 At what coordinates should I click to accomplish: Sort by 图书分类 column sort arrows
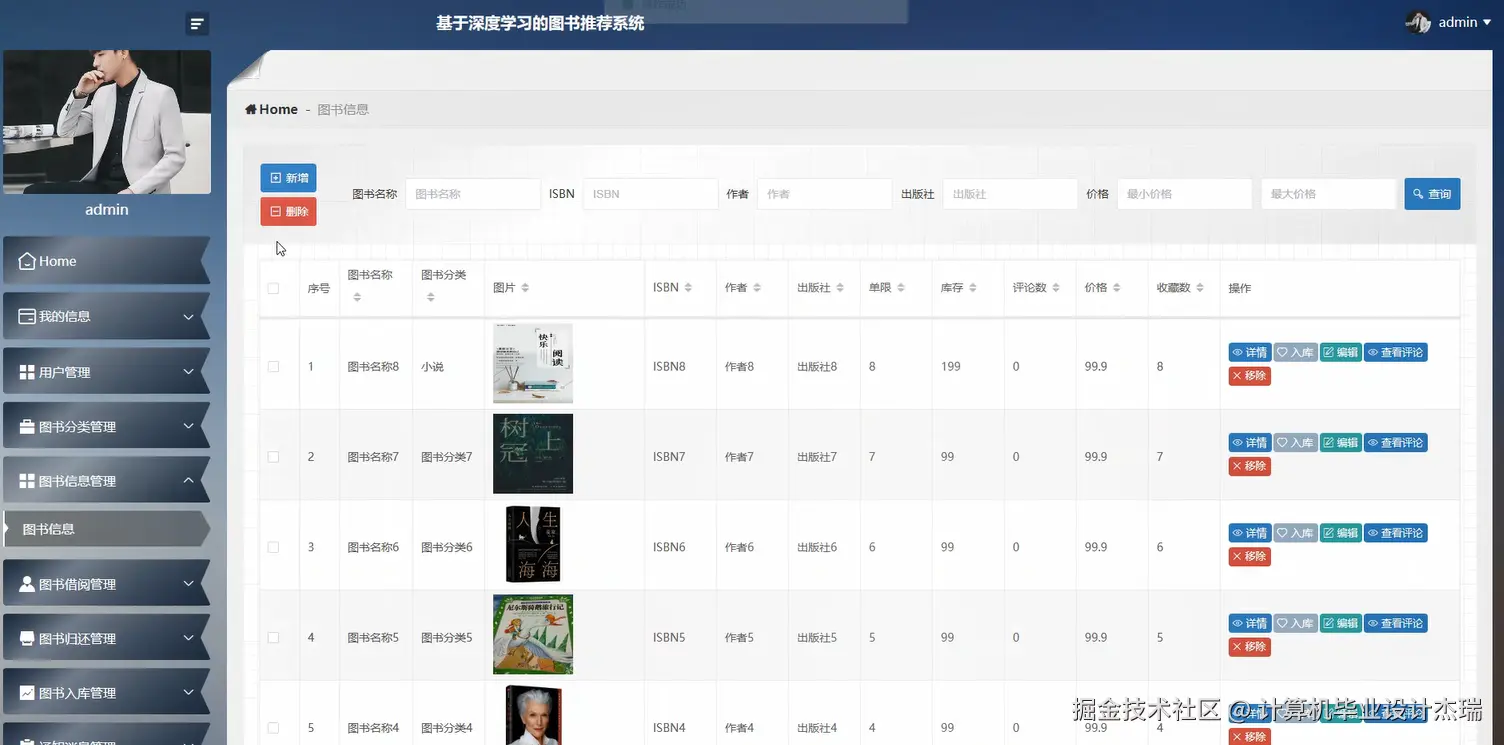tap(431, 298)
